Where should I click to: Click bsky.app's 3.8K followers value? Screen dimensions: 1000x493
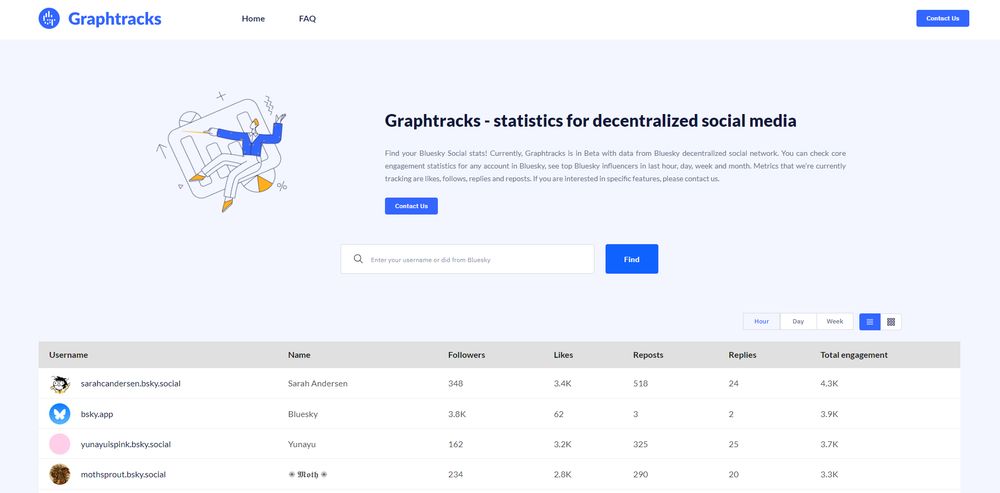point(457,414)
